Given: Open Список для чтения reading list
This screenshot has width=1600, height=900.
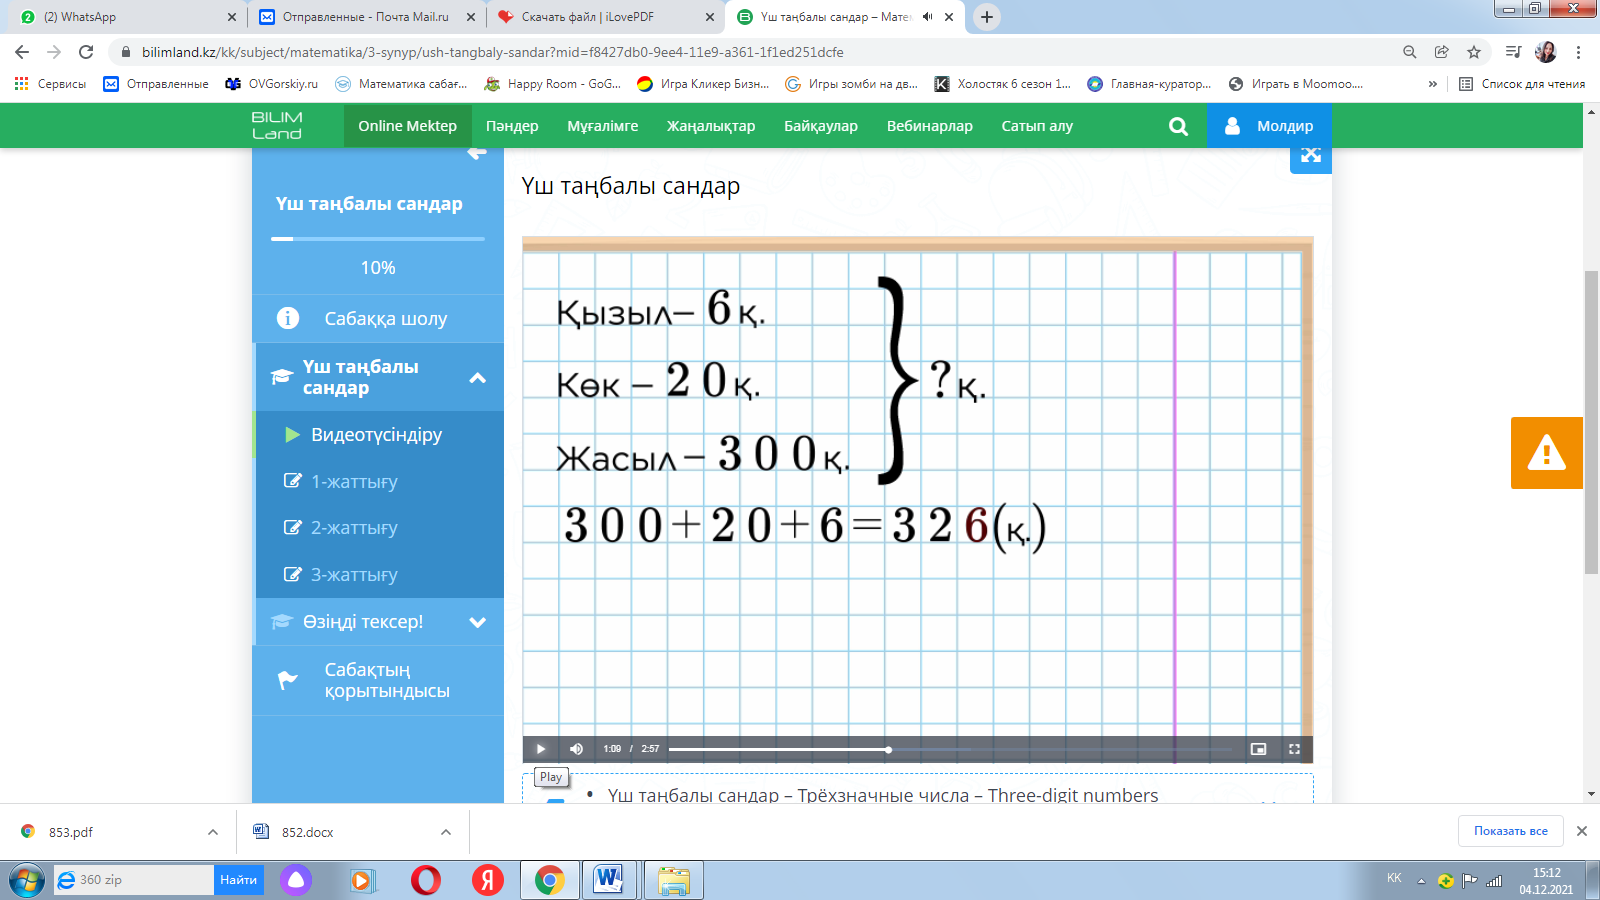Looking at the screenshot, I should click(x=1522, y=84).
